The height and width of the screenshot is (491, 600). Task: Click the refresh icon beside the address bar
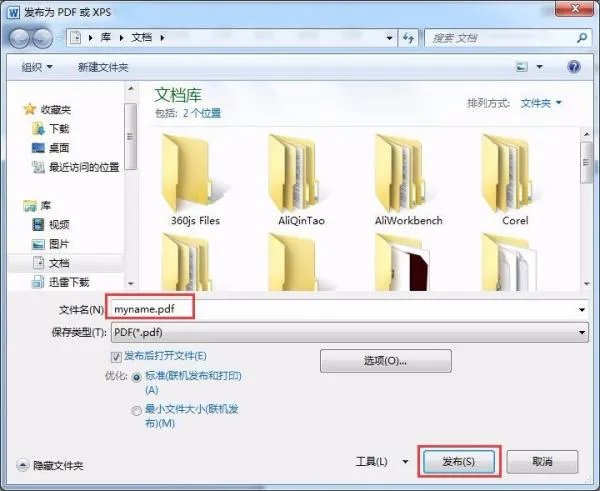(x=408, y=38)
